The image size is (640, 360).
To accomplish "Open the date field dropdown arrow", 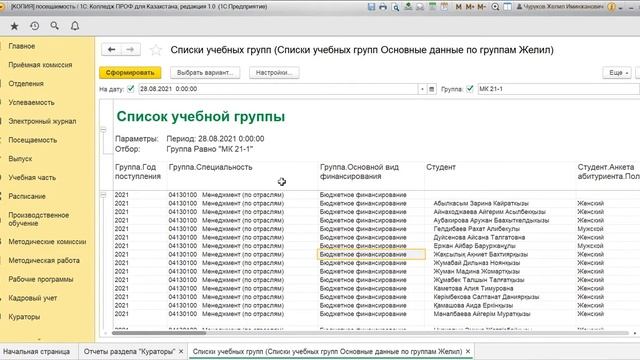I will (x=422, y=89).
